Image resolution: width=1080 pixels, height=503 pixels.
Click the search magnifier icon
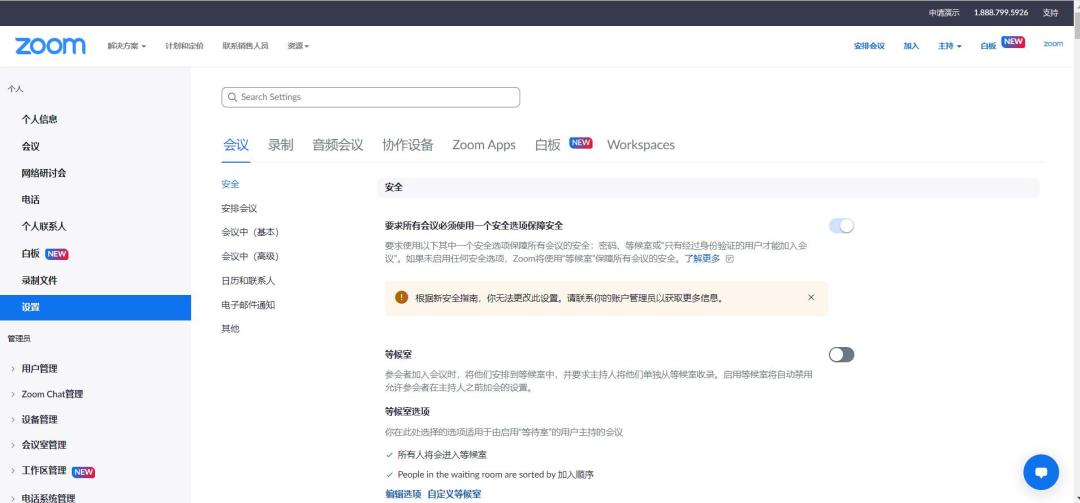[x=232, y=97]
